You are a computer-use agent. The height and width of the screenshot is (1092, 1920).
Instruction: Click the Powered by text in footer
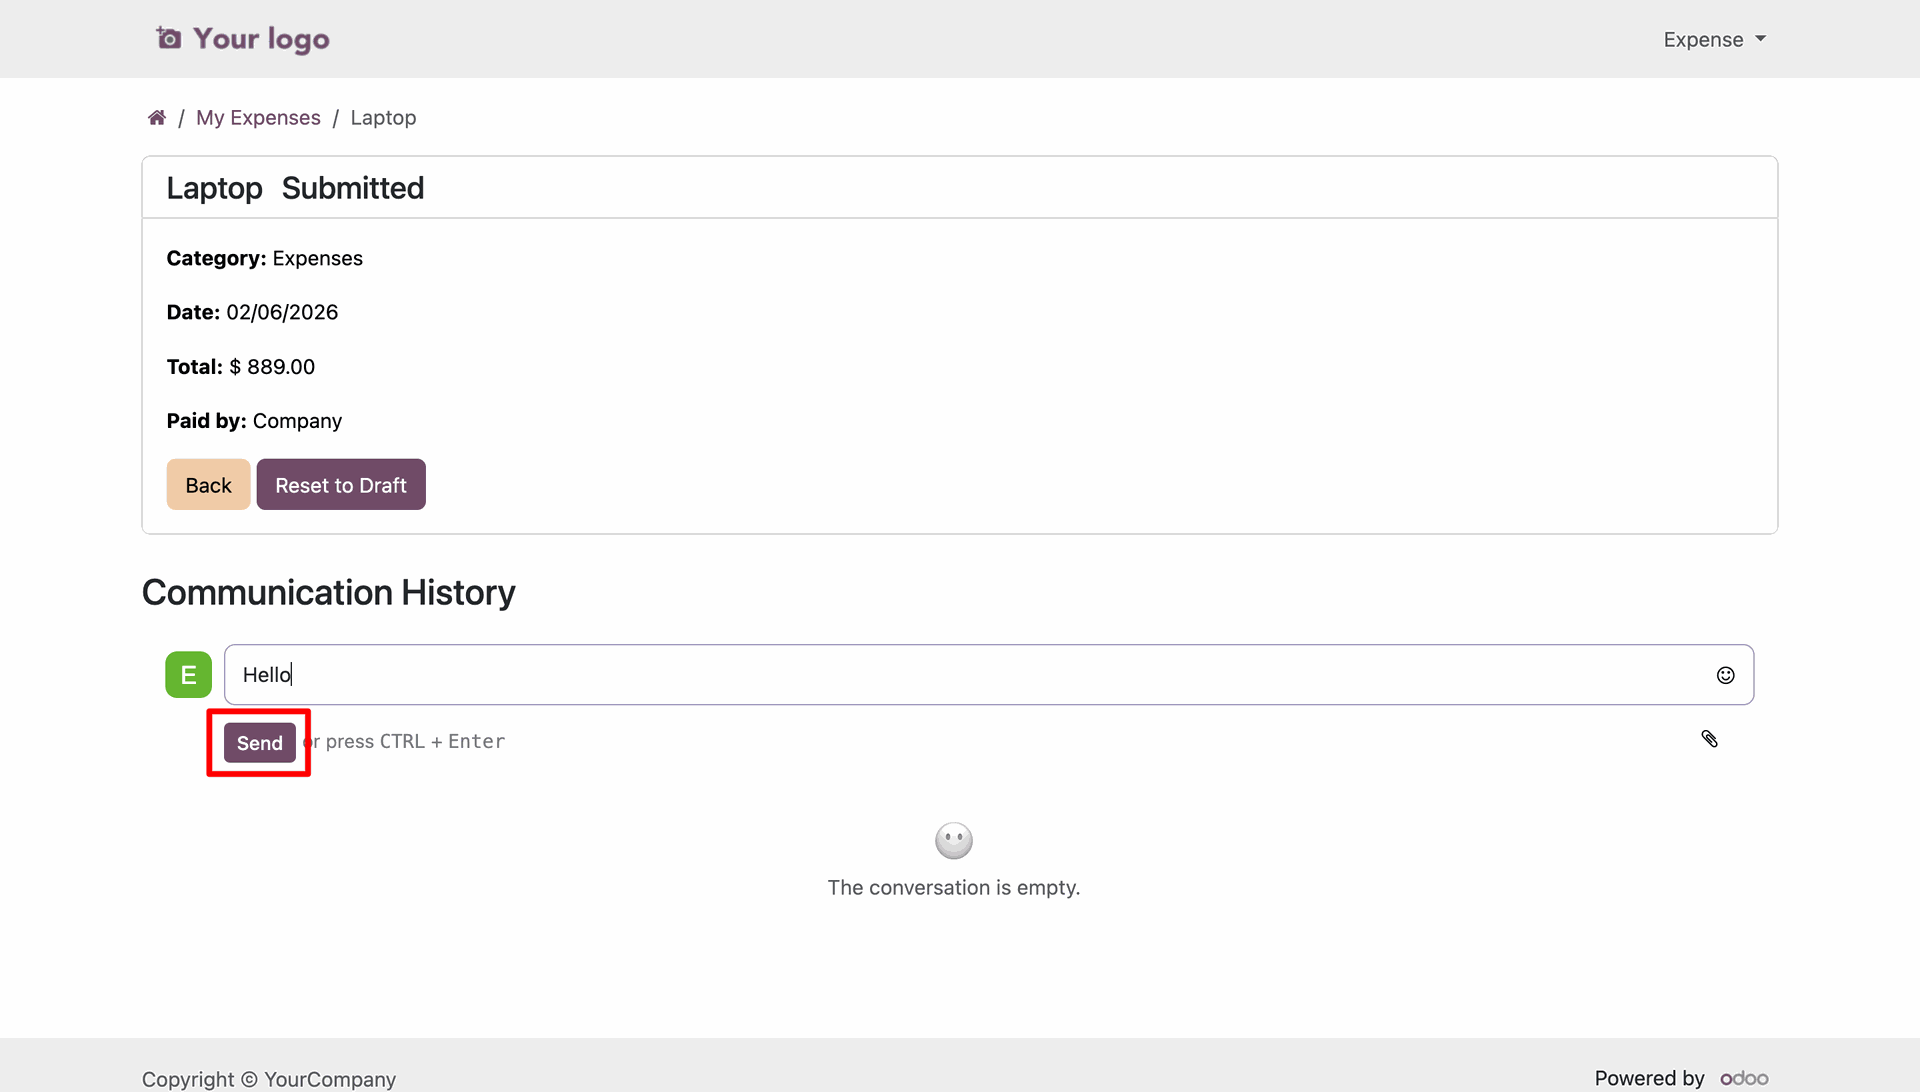click(x=1649, y=1078)
